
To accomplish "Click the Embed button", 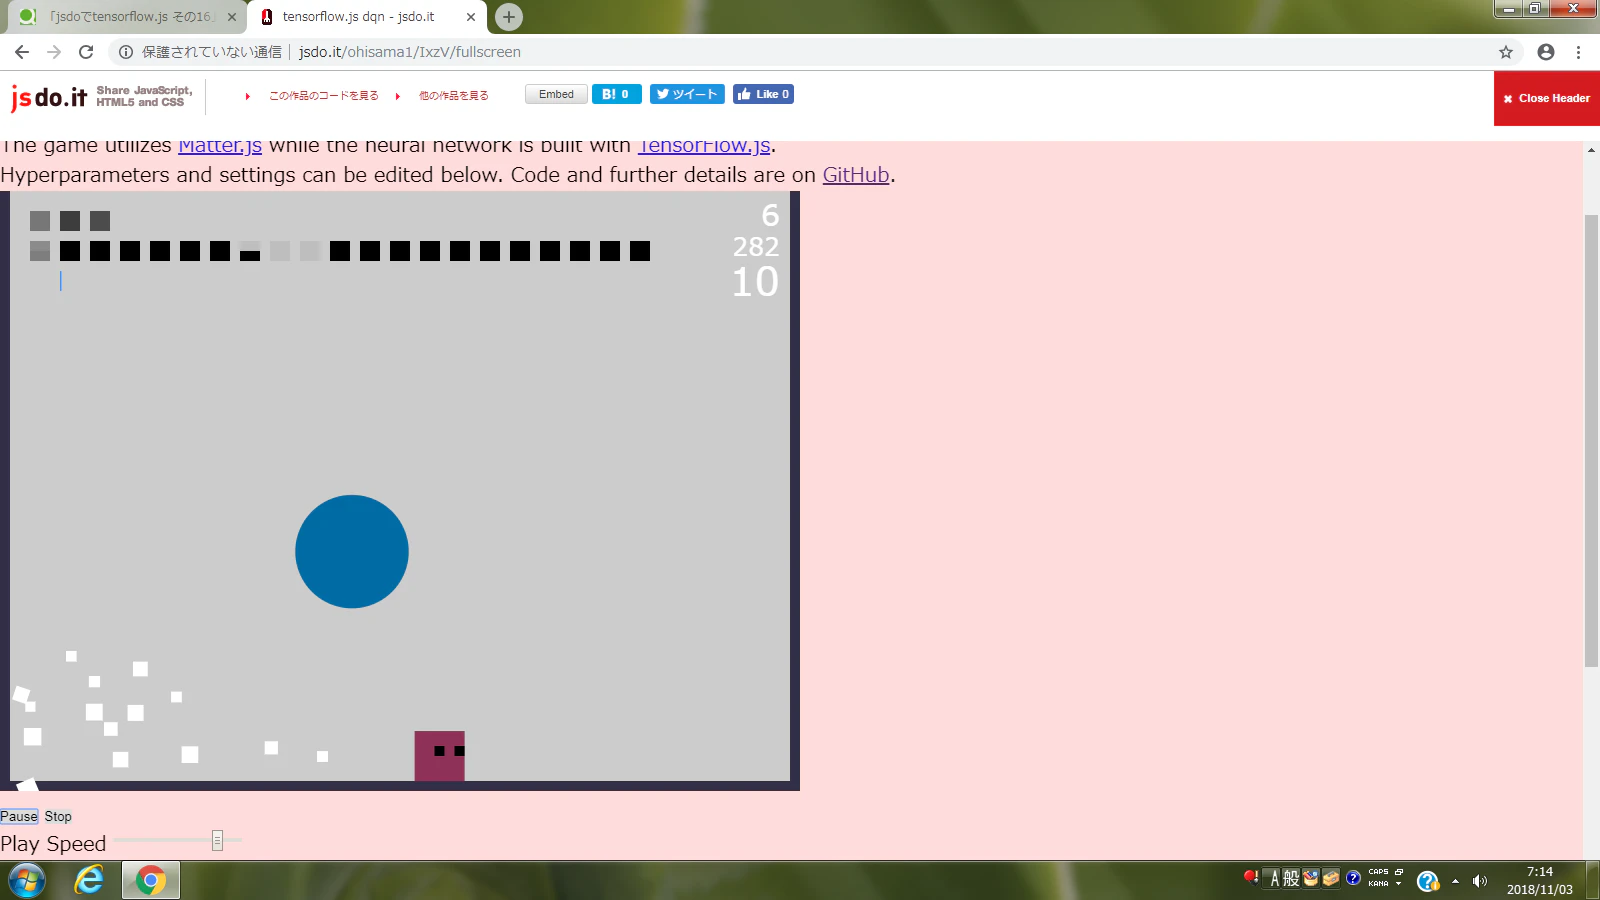I will 556,94.
